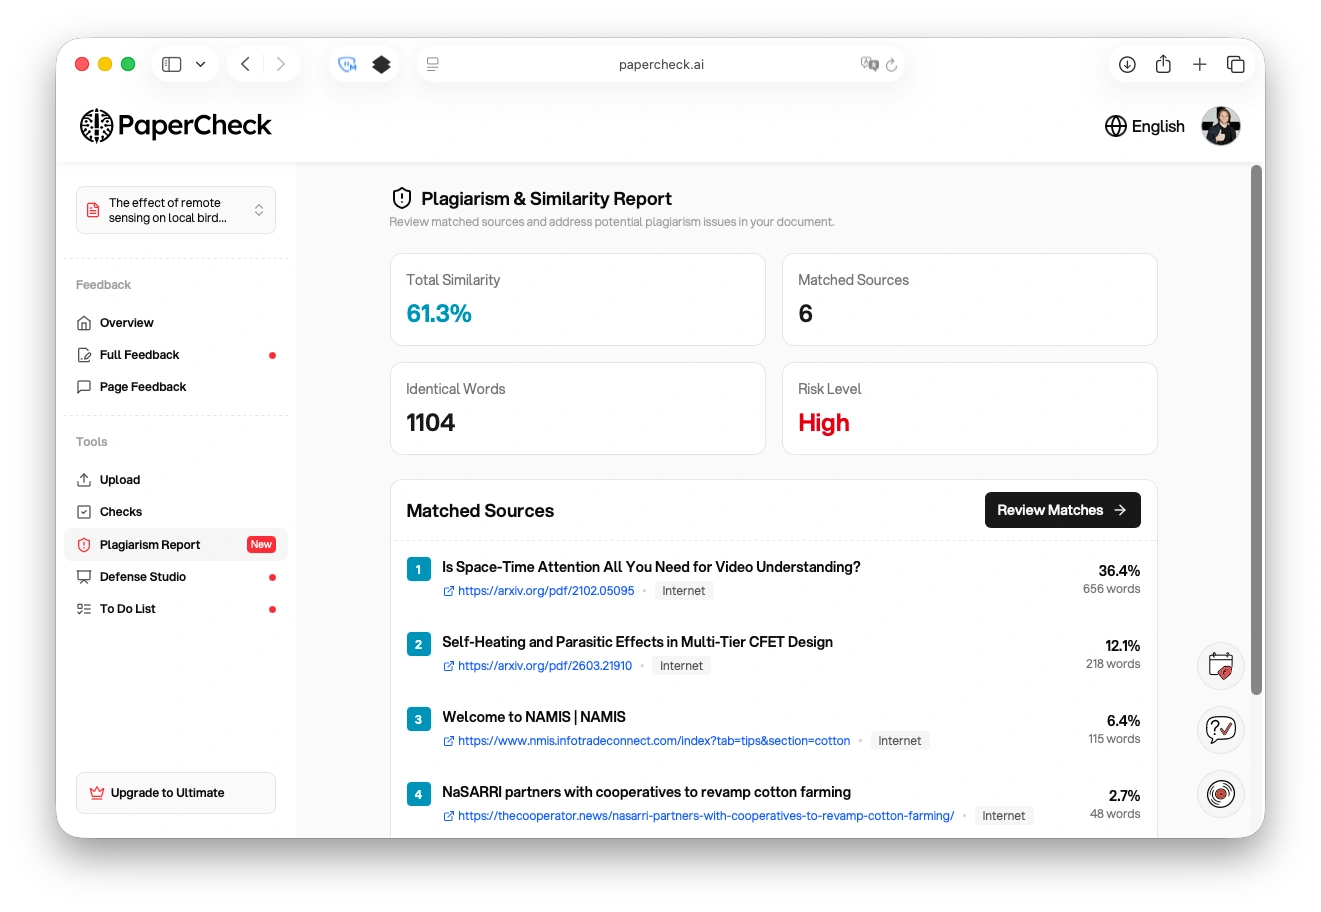Screen dimensions: 1321x912
Task: Click the Upload arrow icon under Tools
Action: click(x=84, y=479)
